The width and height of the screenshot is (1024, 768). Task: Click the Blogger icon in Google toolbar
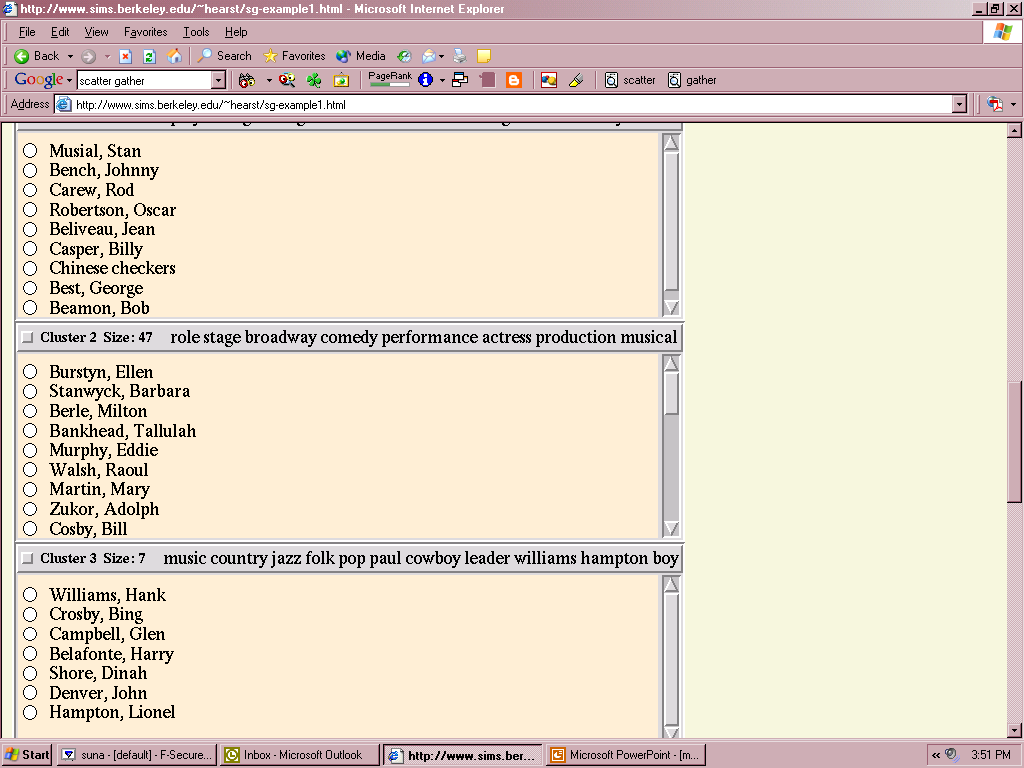[514, 80]
